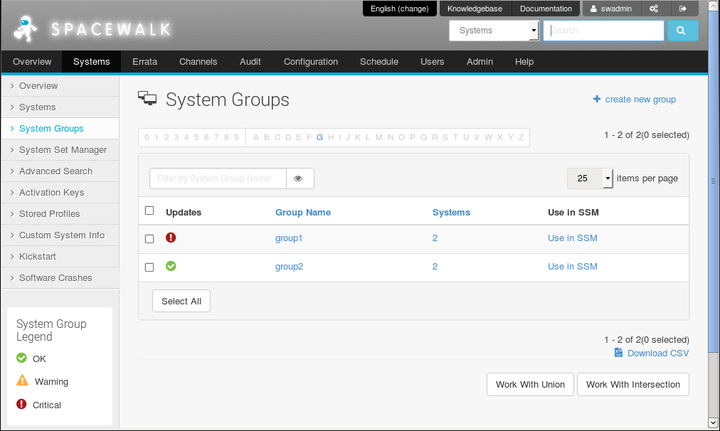Open the Systems search type dropdown

tap(494, 31)
